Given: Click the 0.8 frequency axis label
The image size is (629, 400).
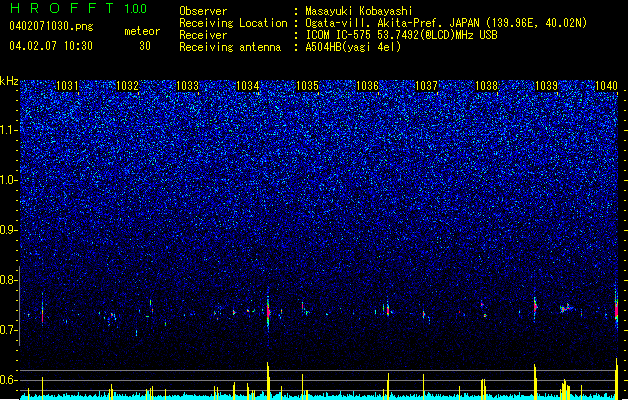Looking at the screenshot, I should pos(8,280).
